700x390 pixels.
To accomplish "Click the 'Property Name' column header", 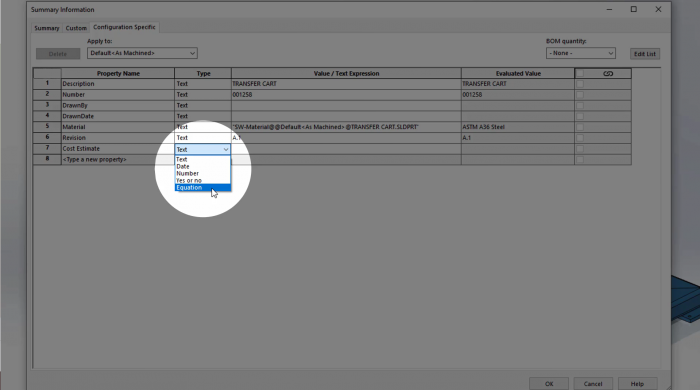I will pos(118,73).
